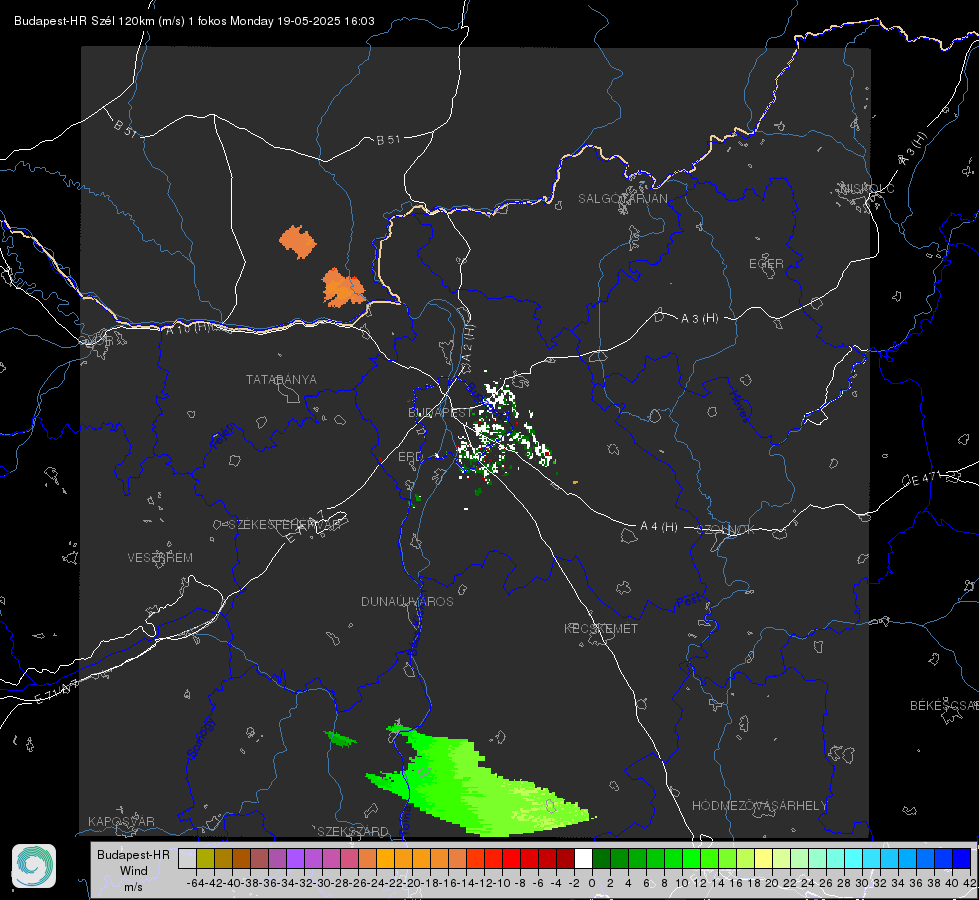979x900 pixels.
Task: Click the blue 'Heves' county label
Action: tap(740, 406)
